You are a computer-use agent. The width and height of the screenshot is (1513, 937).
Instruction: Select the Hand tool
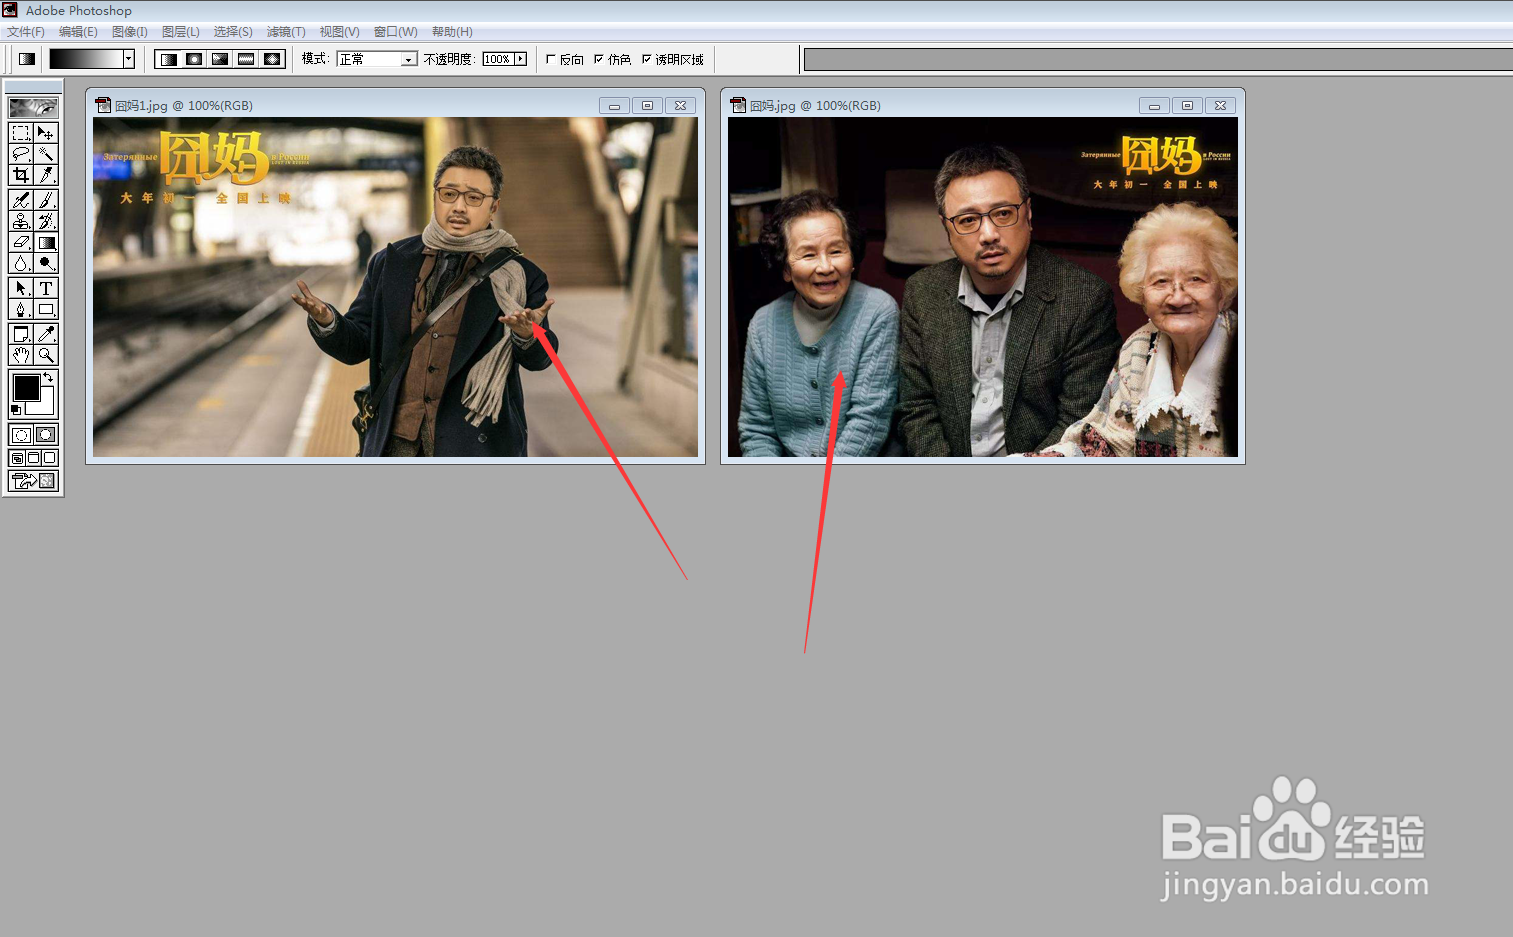point(21,355)
